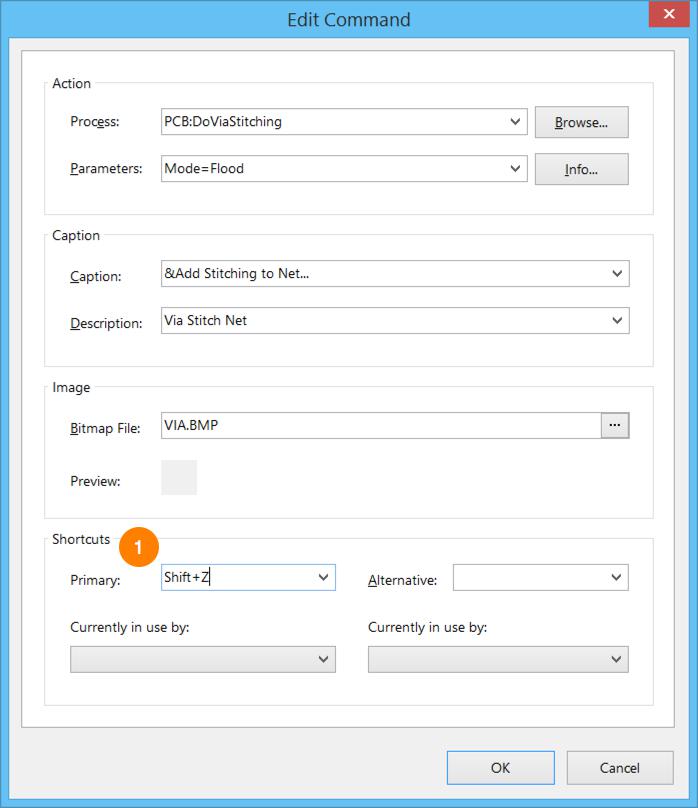
Task: Open the right Currently in use by dropdown
Action: point(617,659)
